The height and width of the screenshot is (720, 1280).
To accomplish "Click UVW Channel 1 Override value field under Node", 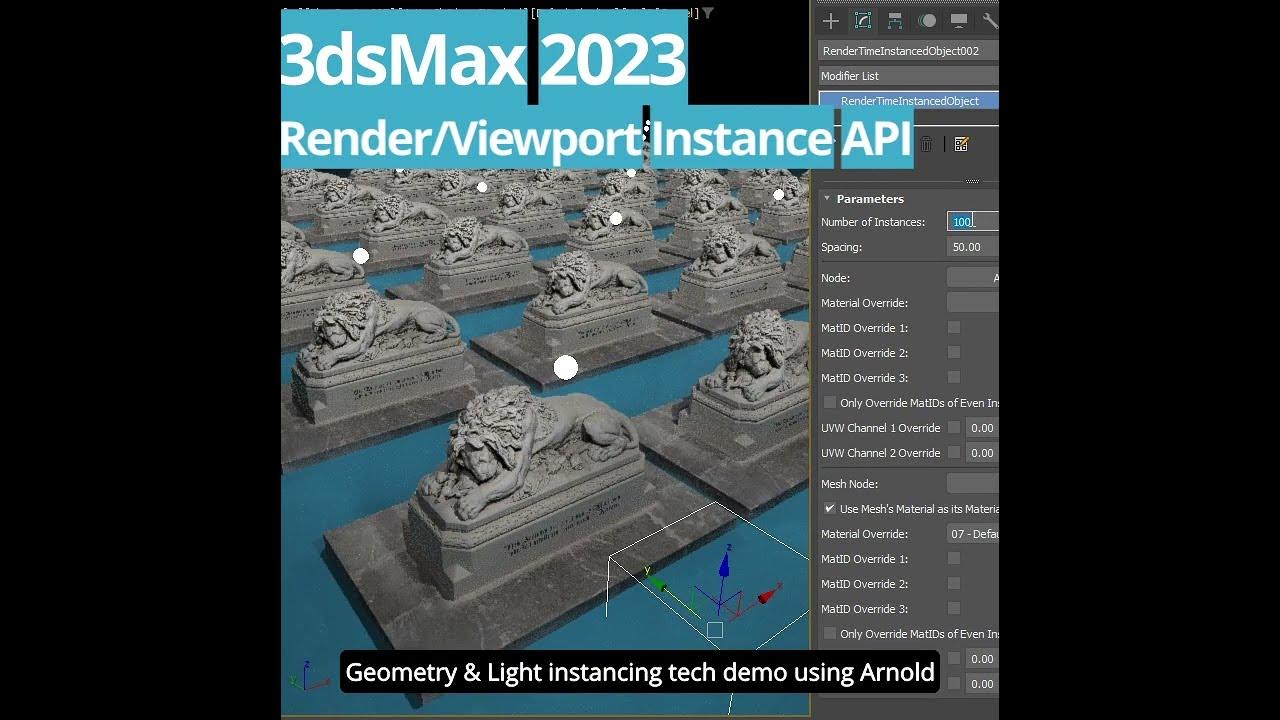I will pyautogui.click(x=983, y=428).
